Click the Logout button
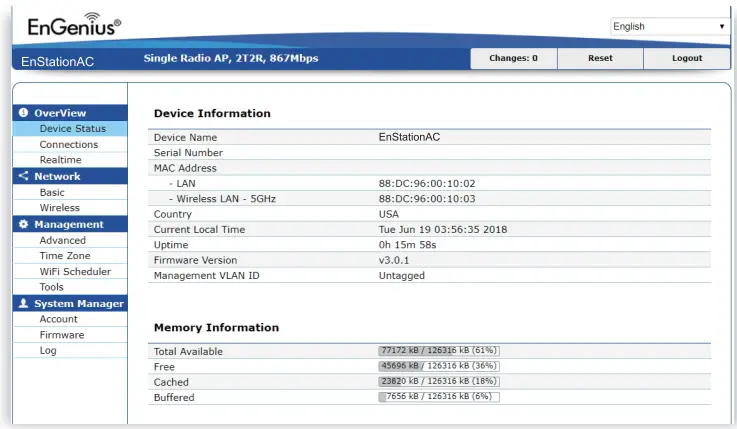 687,58
